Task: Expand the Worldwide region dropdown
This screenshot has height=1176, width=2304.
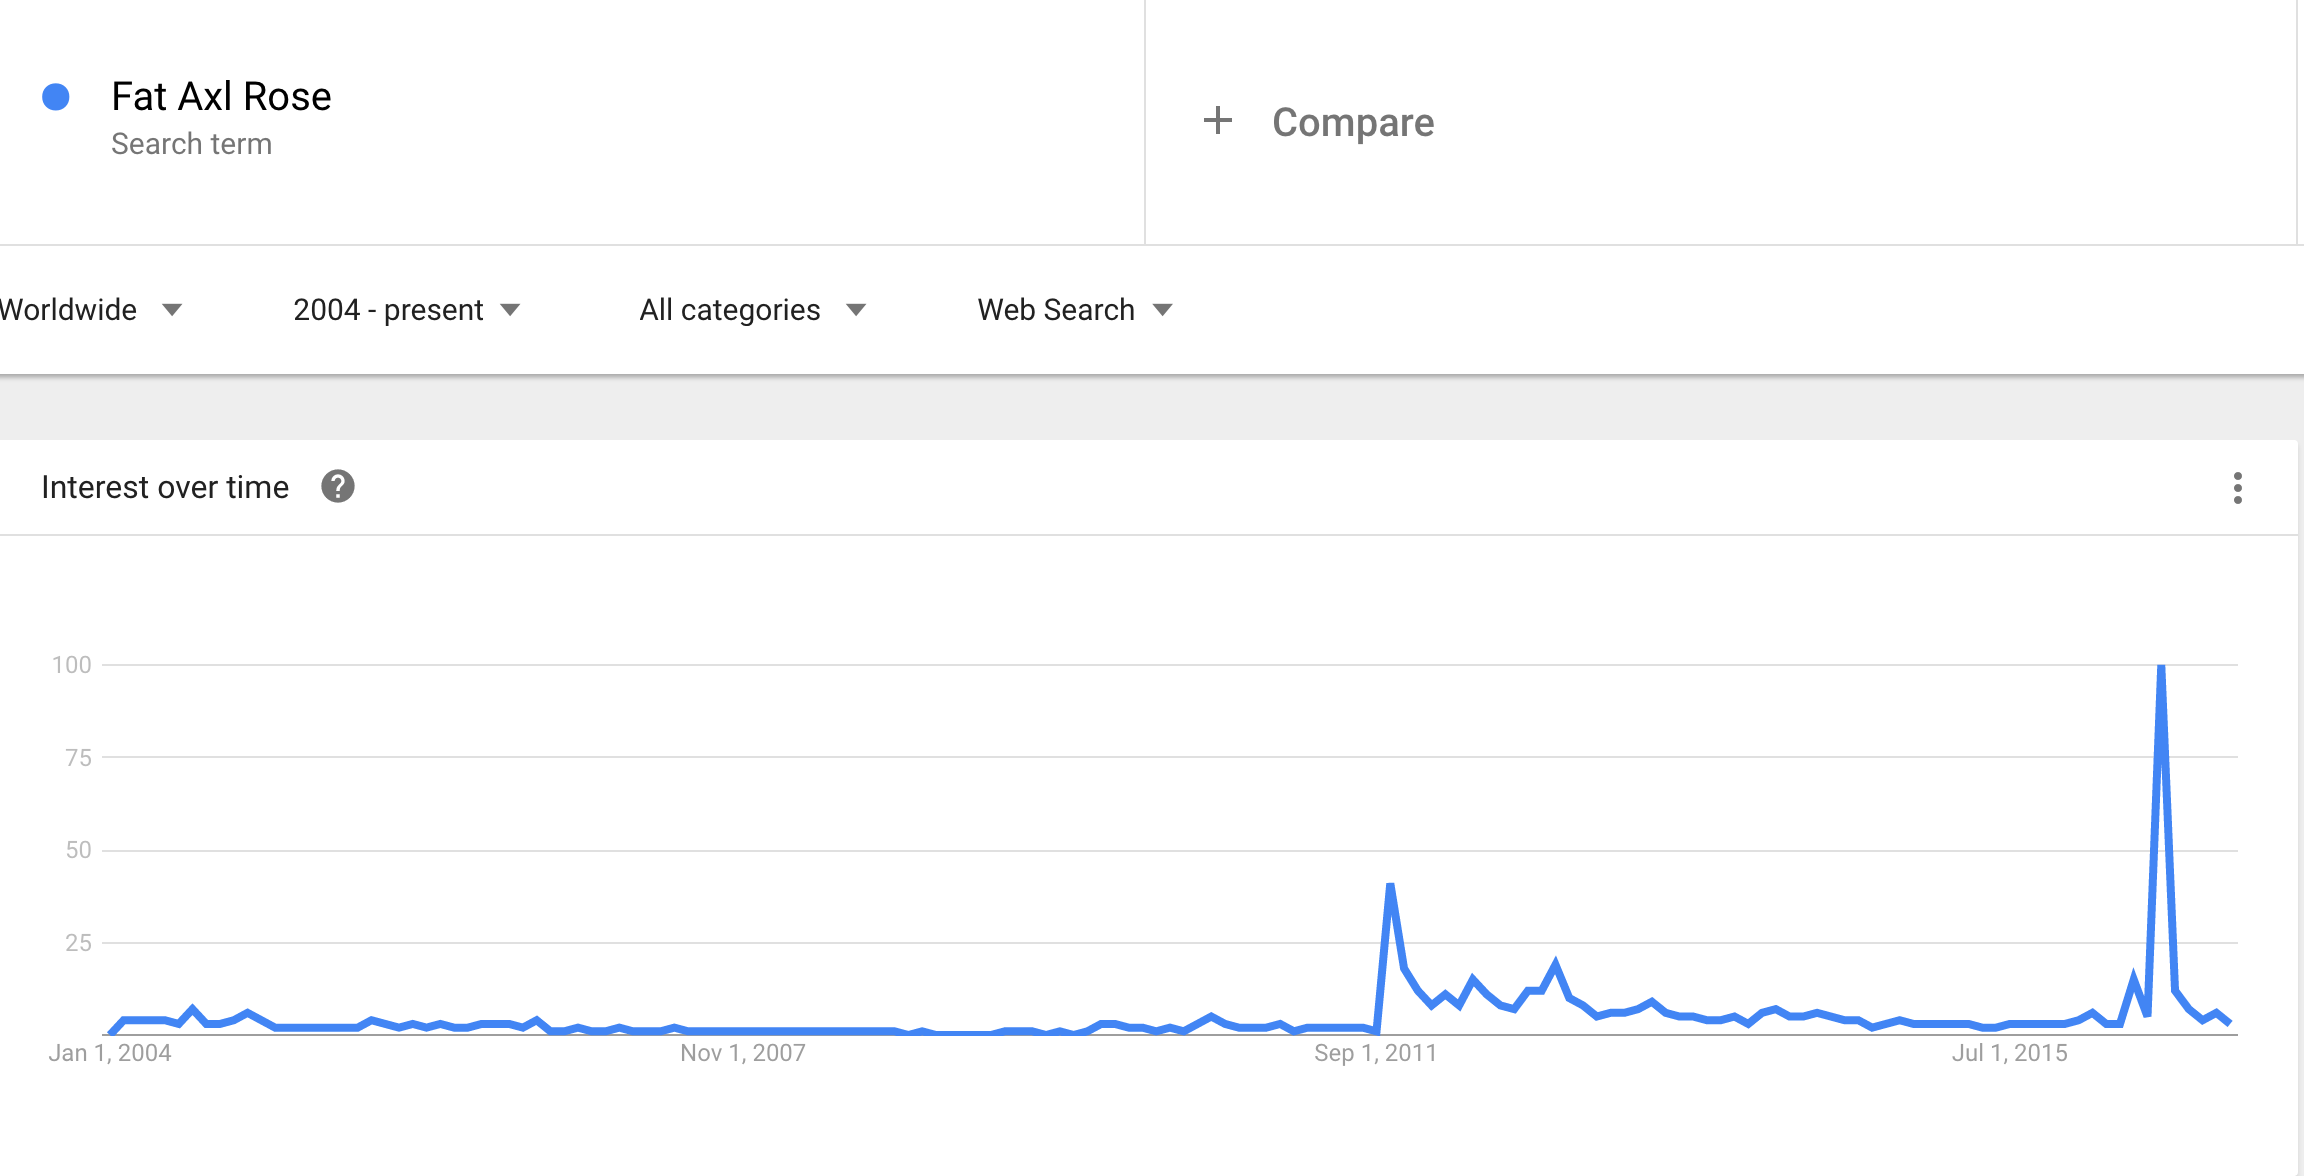Action: 90,310
